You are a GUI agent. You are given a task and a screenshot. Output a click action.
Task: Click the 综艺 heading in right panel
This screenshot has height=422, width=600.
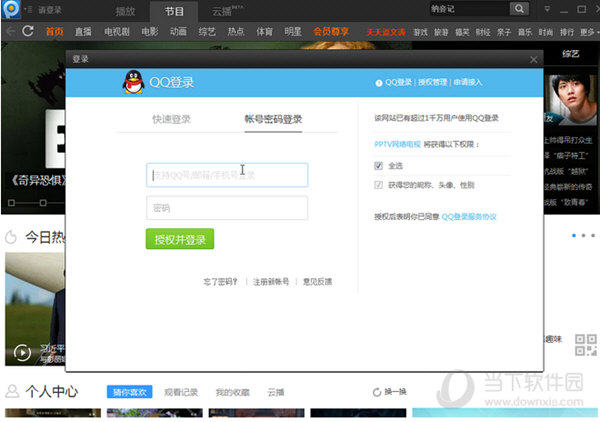pyautogui.click(x=570, y=54)
